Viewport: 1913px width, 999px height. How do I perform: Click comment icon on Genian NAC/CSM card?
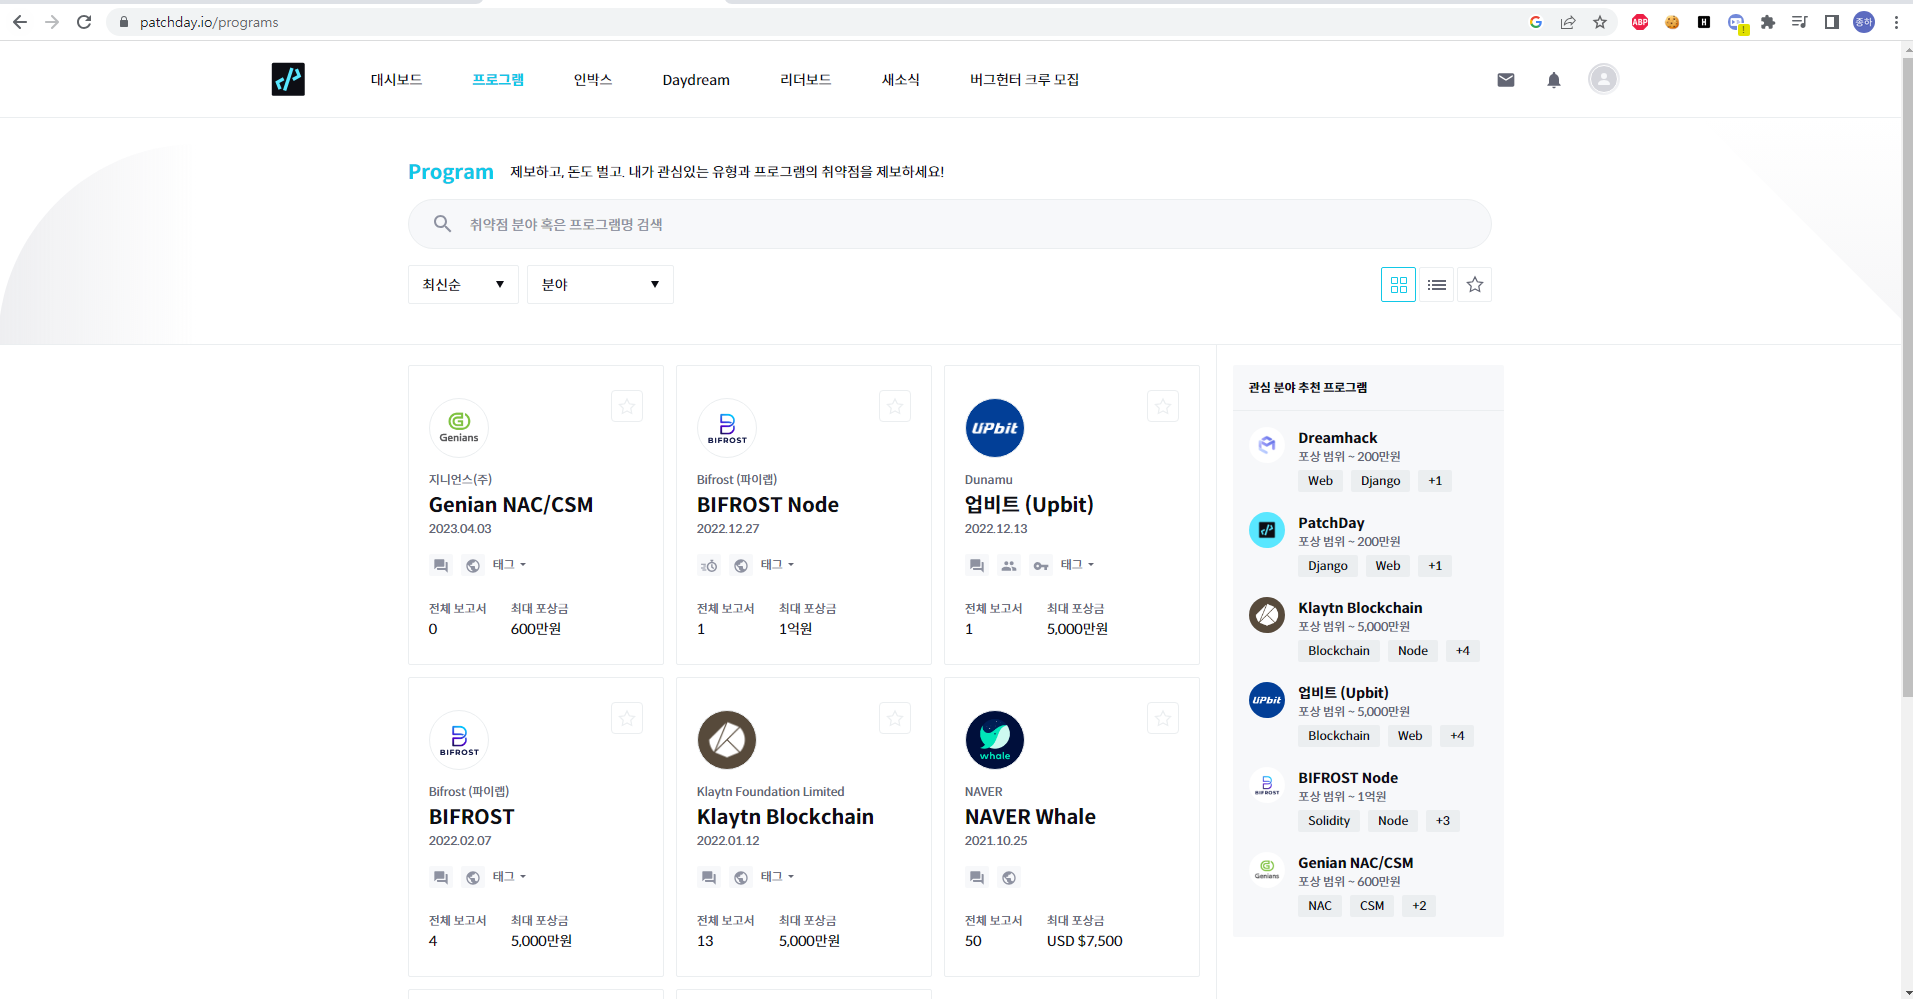coord(441,566)
